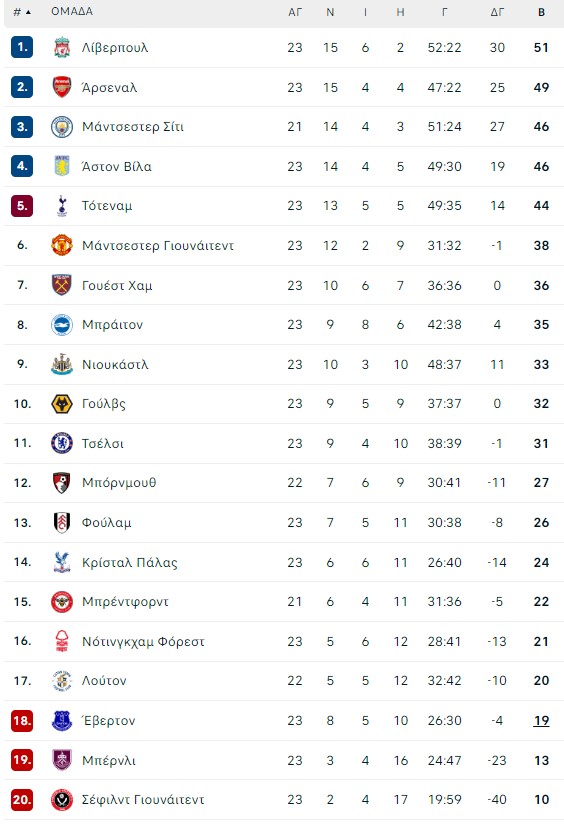The image size is (564, 828).
Task: Click the Liverpool club crest icon
Action: click(x=62, y=48)
